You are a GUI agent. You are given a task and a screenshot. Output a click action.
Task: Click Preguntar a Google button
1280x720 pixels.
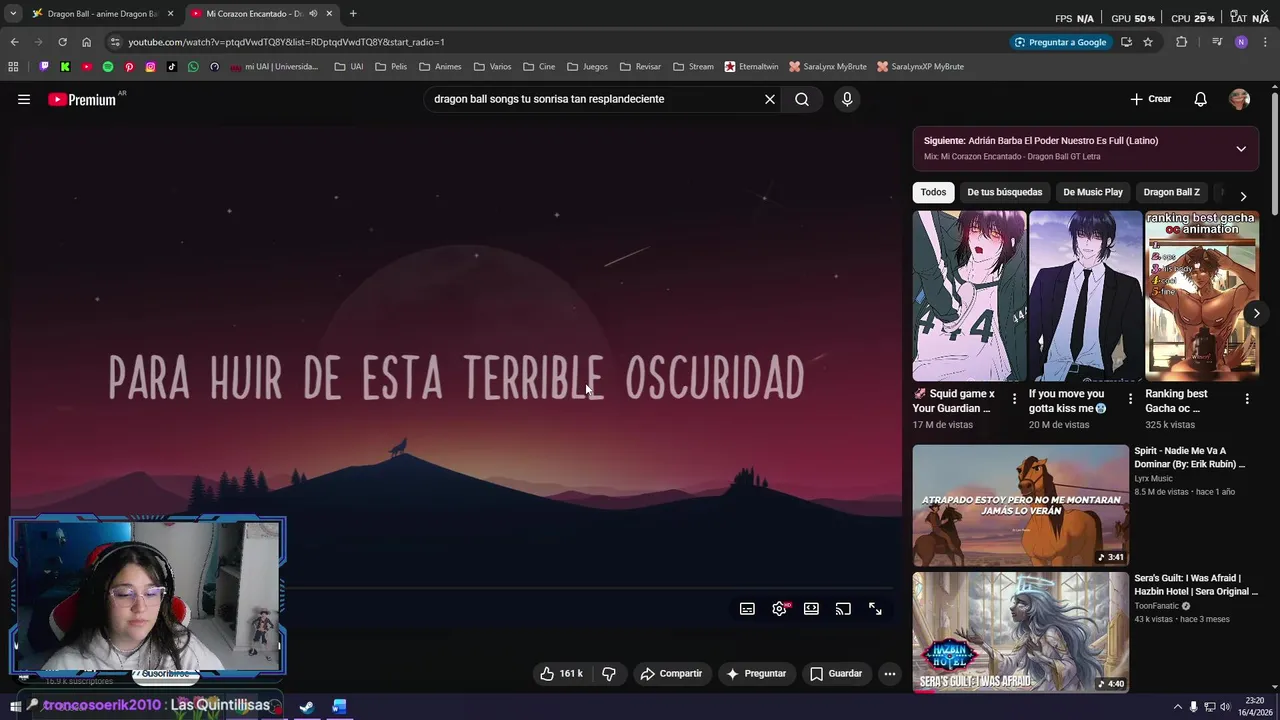[1060, 42]
